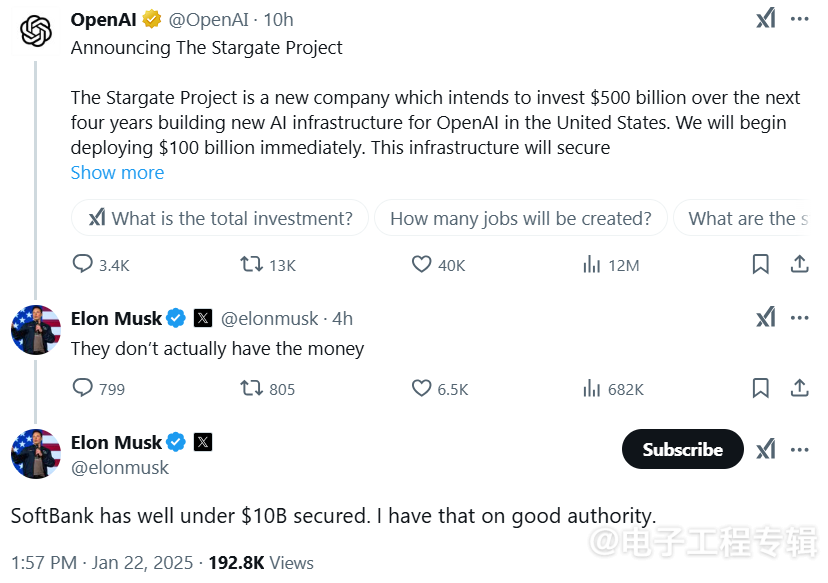The image size is (828, 583).
Task: Open Grok icon on OpenAI post
Action: click(765, 19)
